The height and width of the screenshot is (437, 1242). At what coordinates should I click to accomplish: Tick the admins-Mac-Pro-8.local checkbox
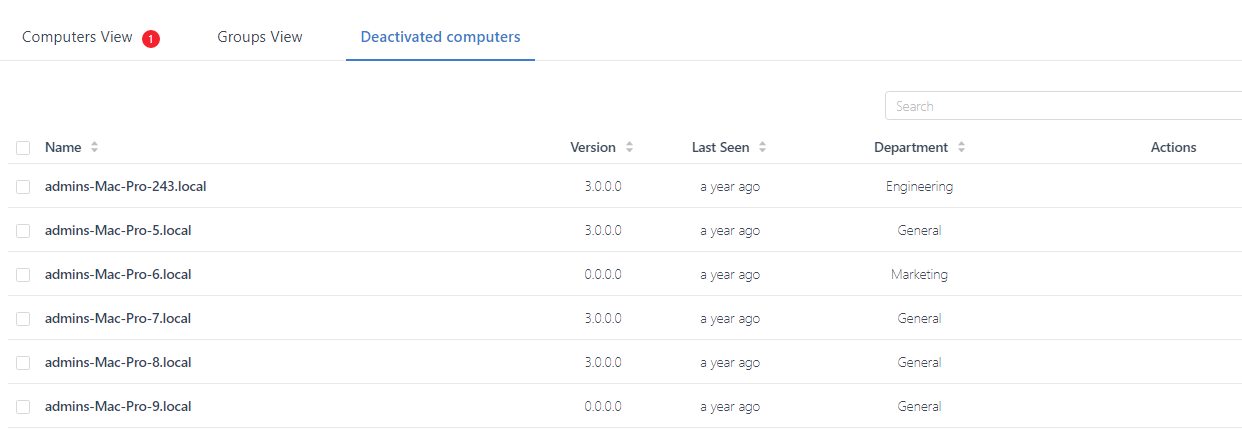click(23, 363)
